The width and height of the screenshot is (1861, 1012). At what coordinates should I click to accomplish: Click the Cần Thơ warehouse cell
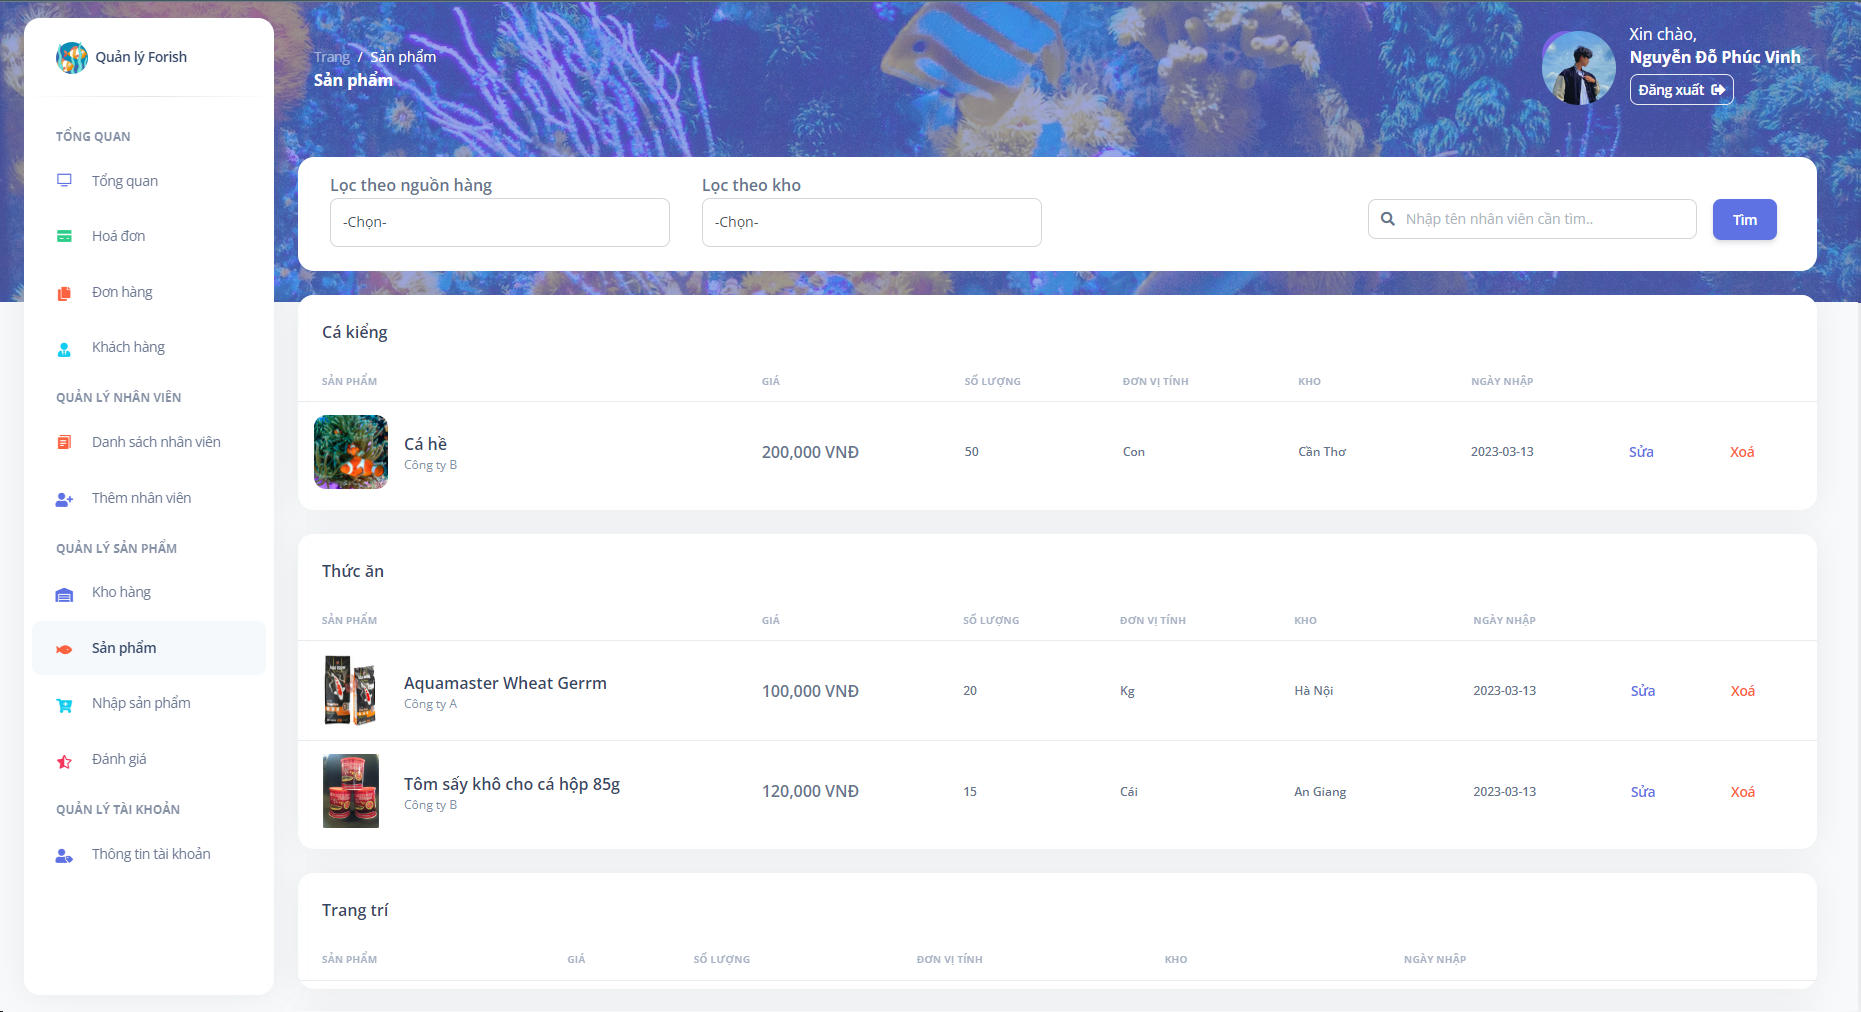[1322, 452]
